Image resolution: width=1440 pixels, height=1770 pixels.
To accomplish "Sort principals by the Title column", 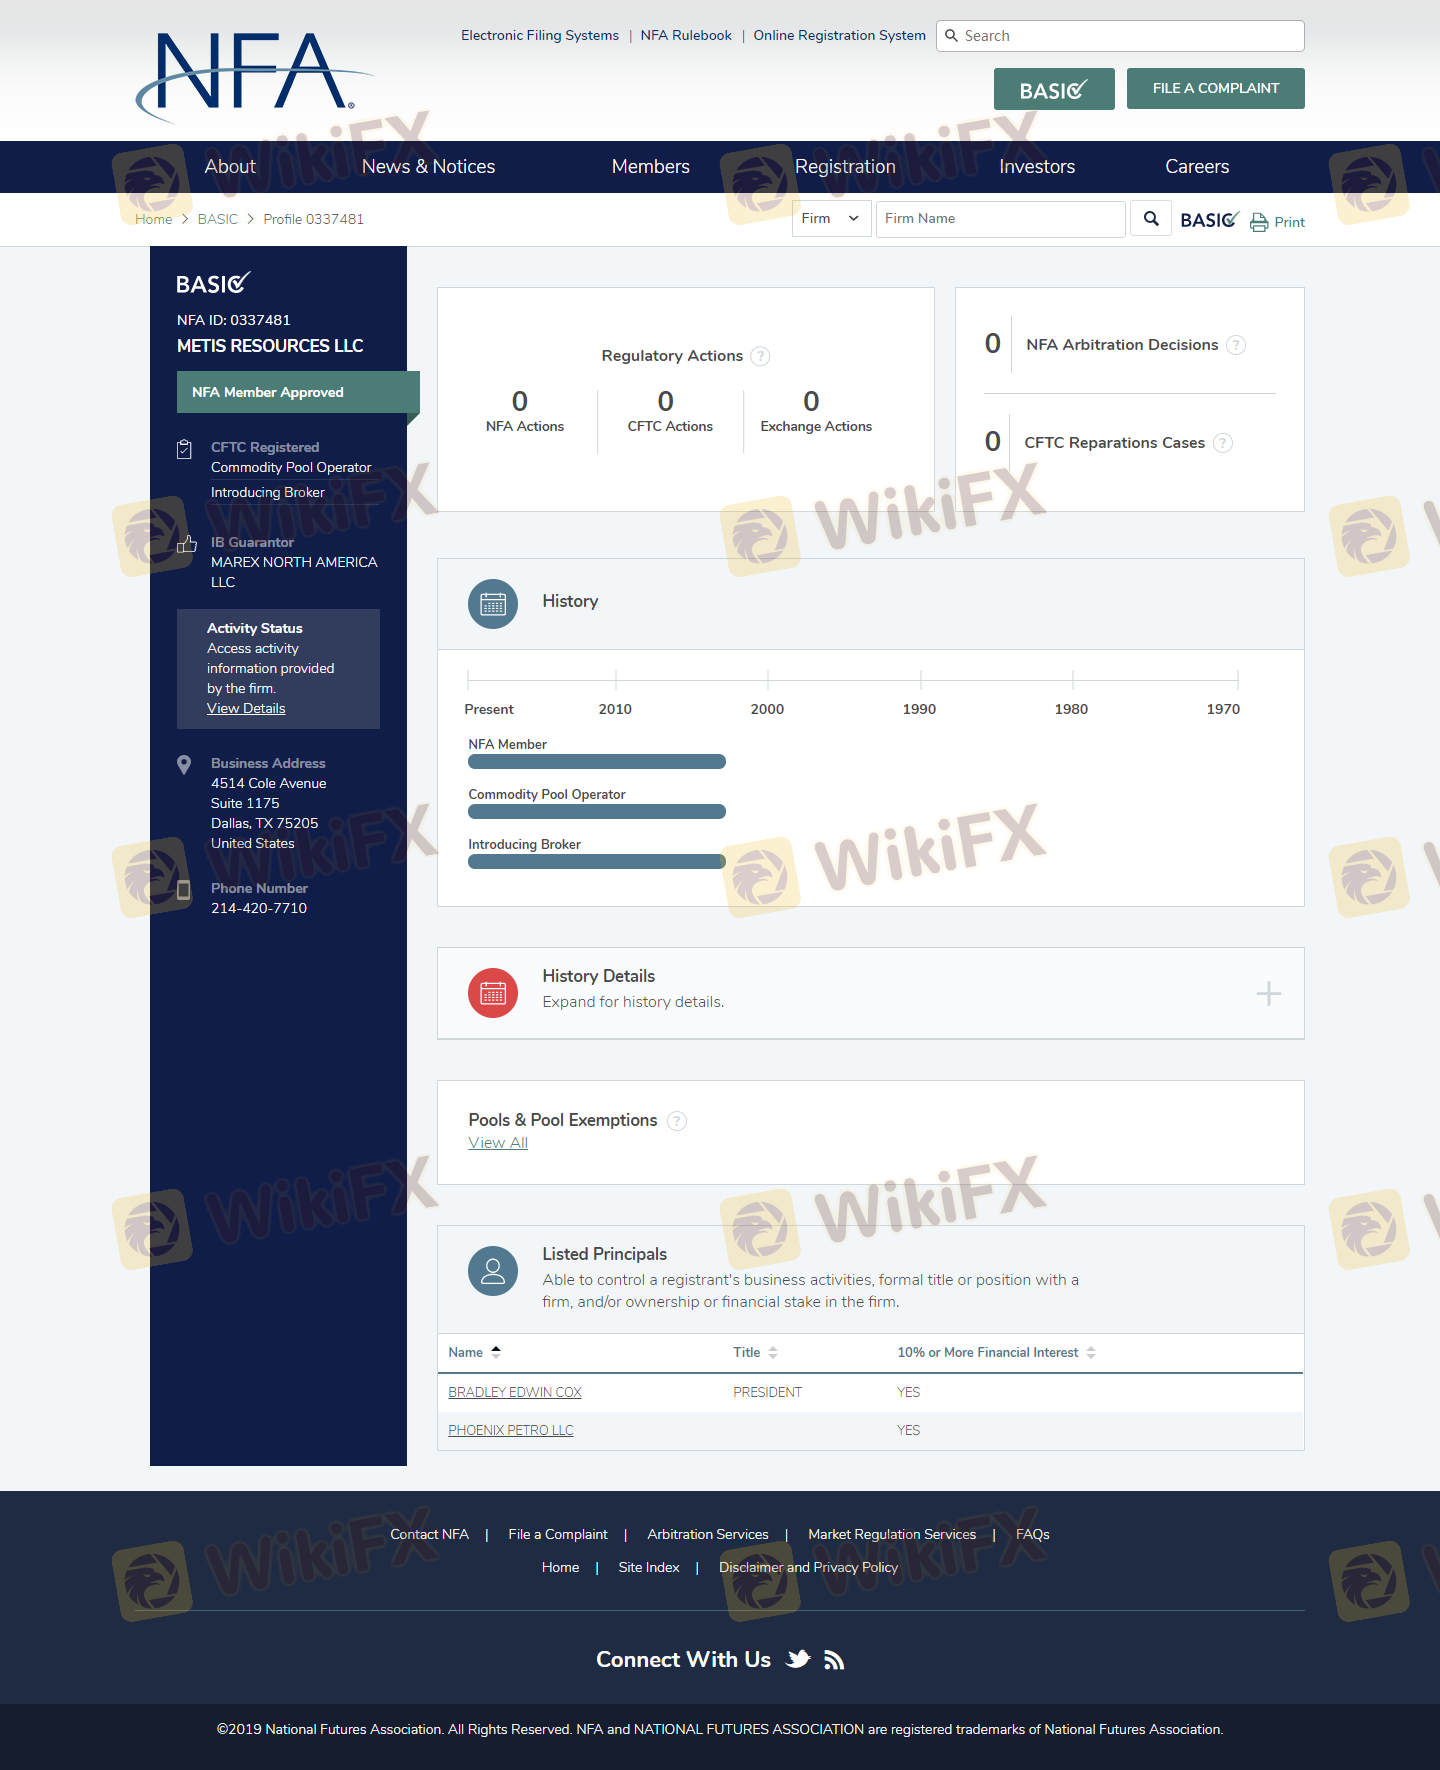I will (773, 1352).
